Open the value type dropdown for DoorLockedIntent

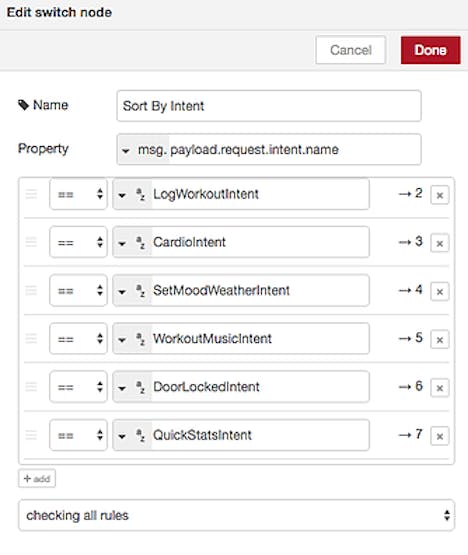coord(132,387)
